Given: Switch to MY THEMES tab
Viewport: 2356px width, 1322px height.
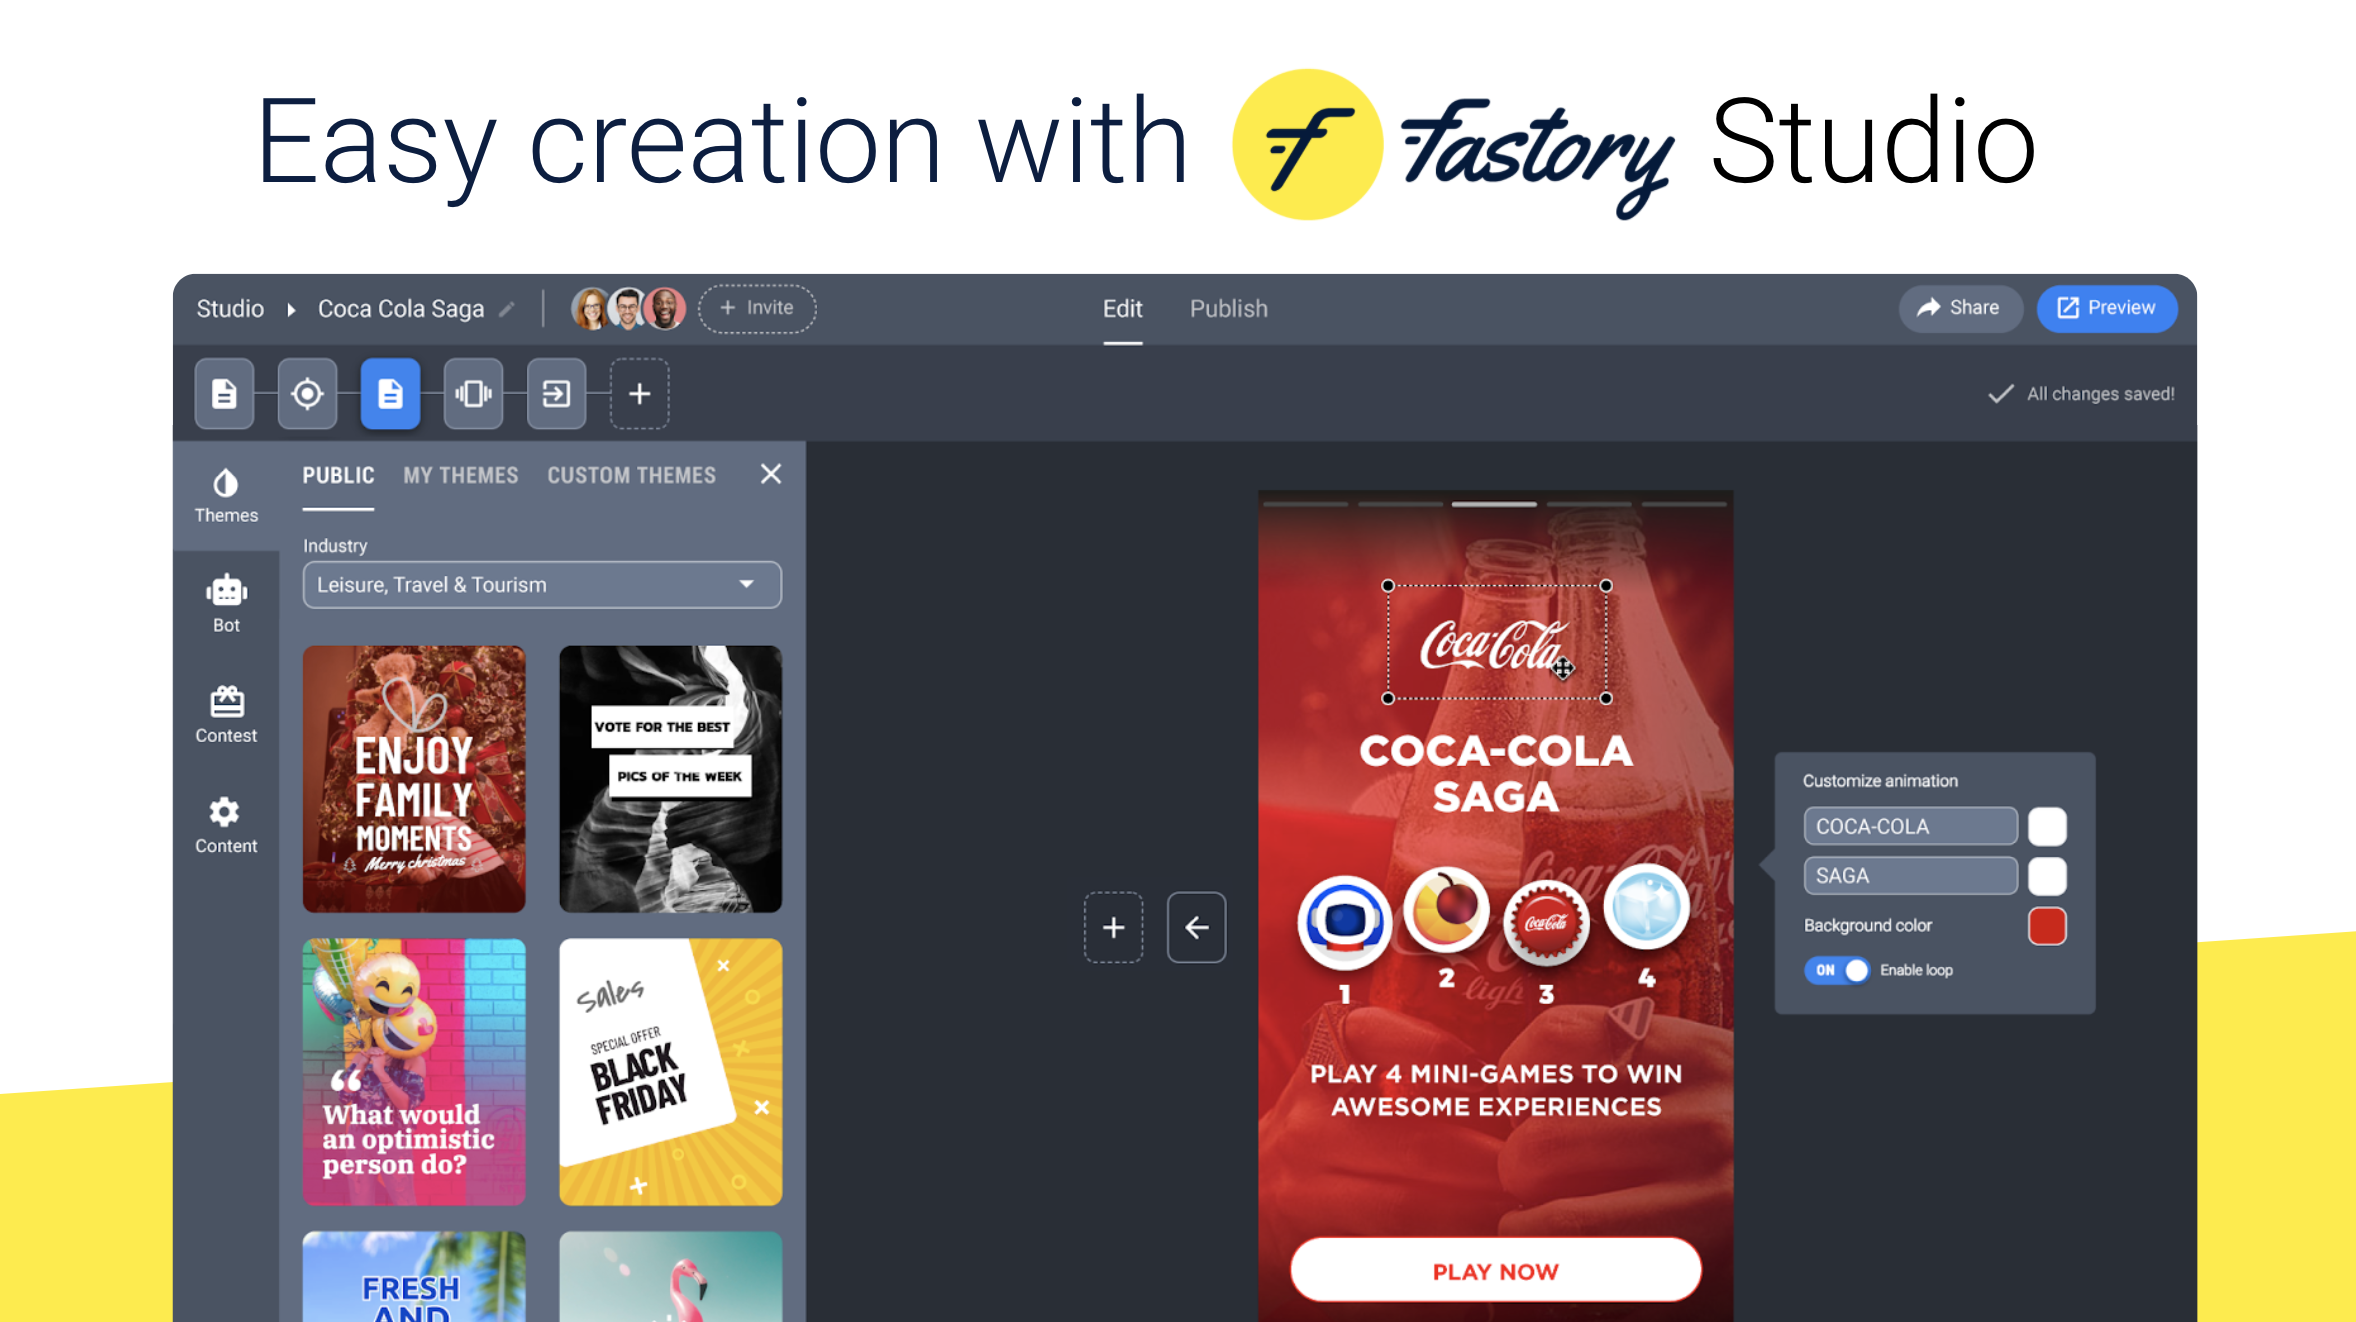Looking at the screenshot, I should pyautogui.click(x=460, y=474).
